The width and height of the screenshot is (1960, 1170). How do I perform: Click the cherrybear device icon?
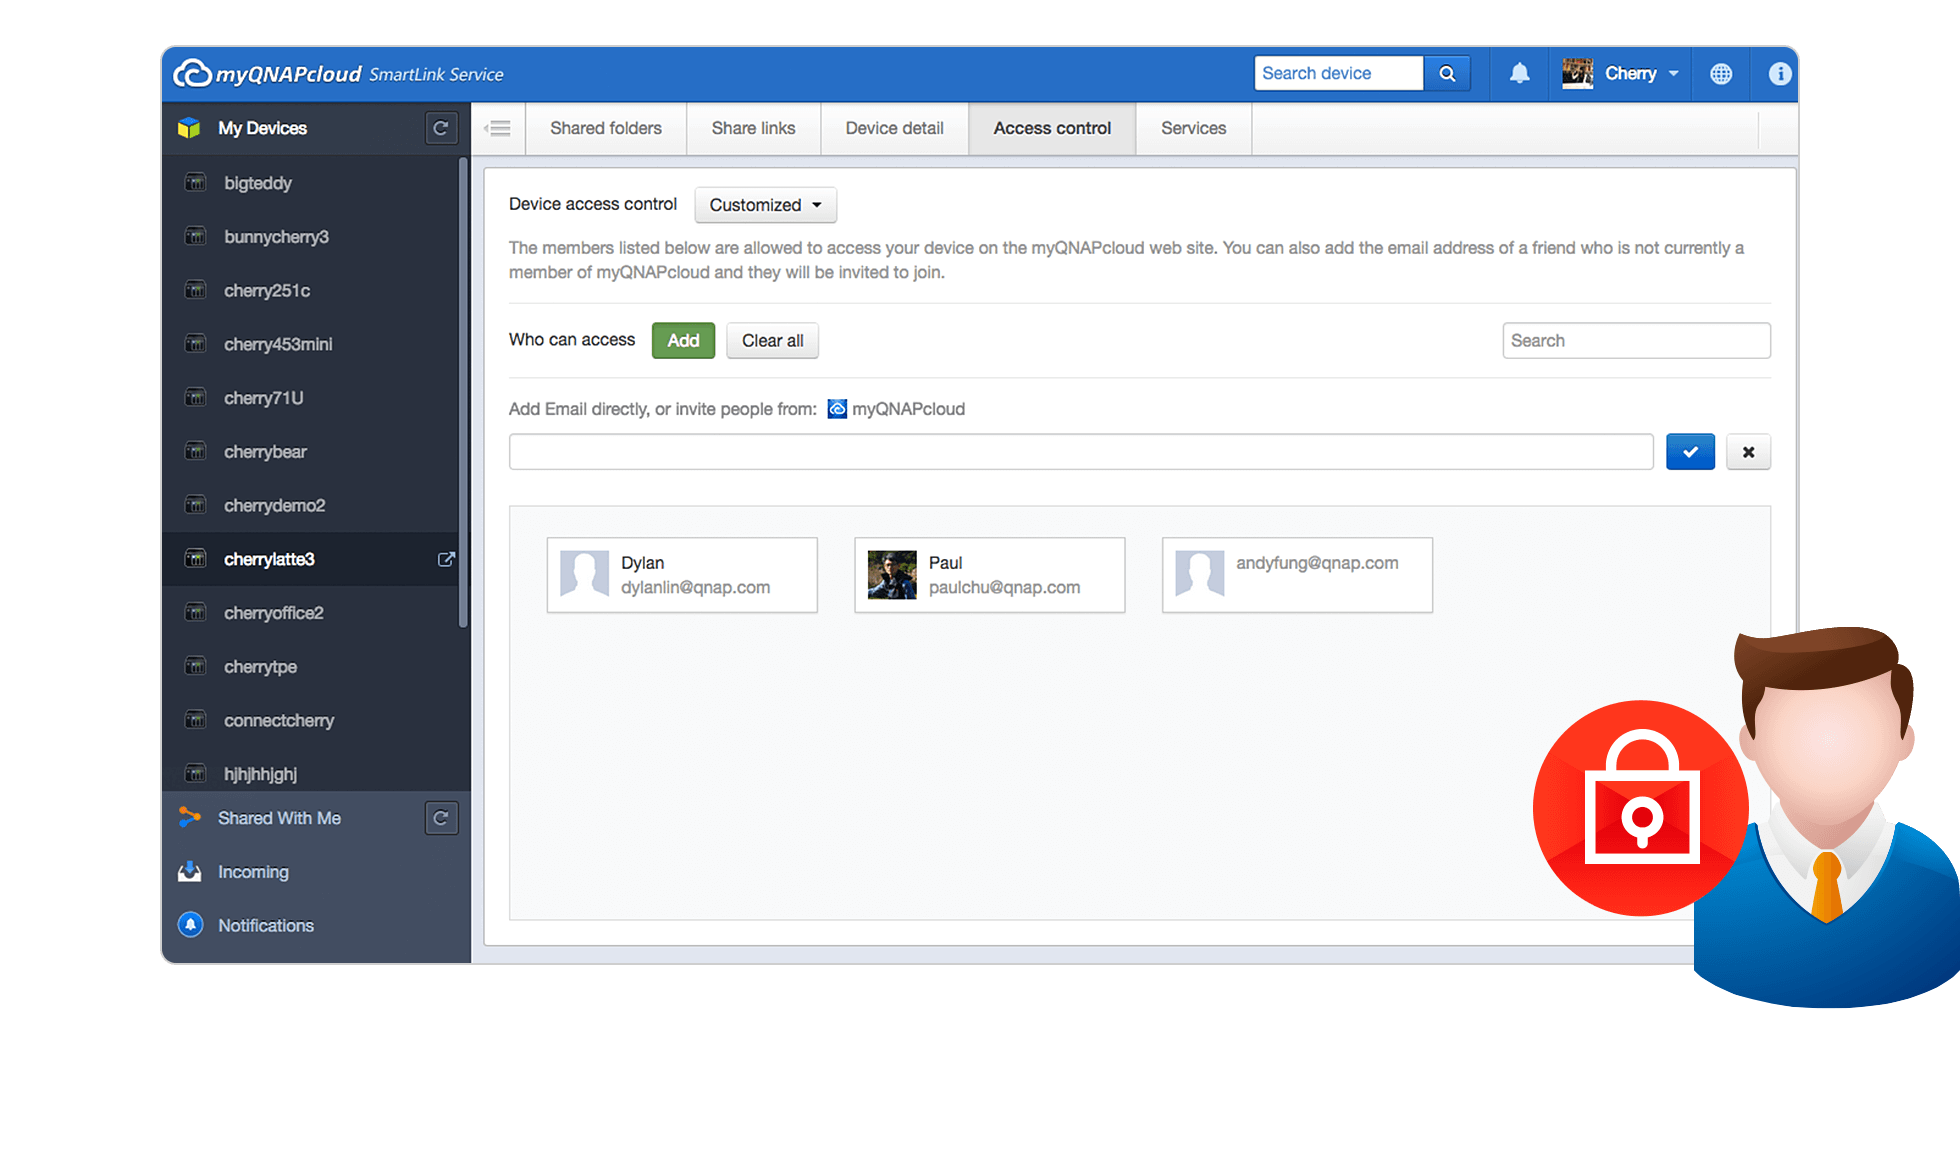pos(196,452)
